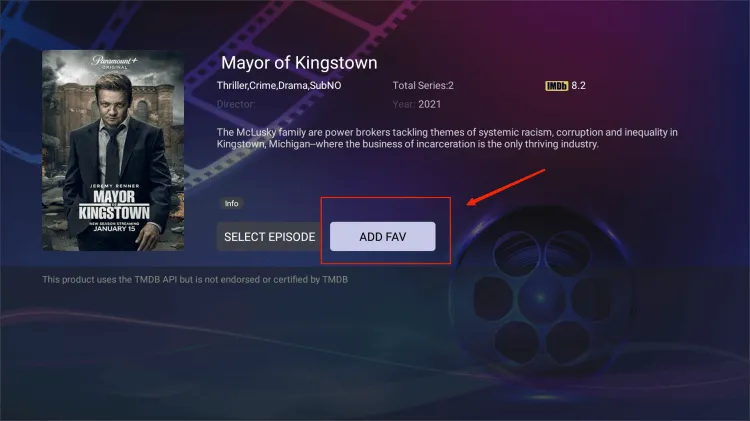750x421 pixels.
Task: Click the Jeremy Renner name on the poster
Action: click(114, 186)
